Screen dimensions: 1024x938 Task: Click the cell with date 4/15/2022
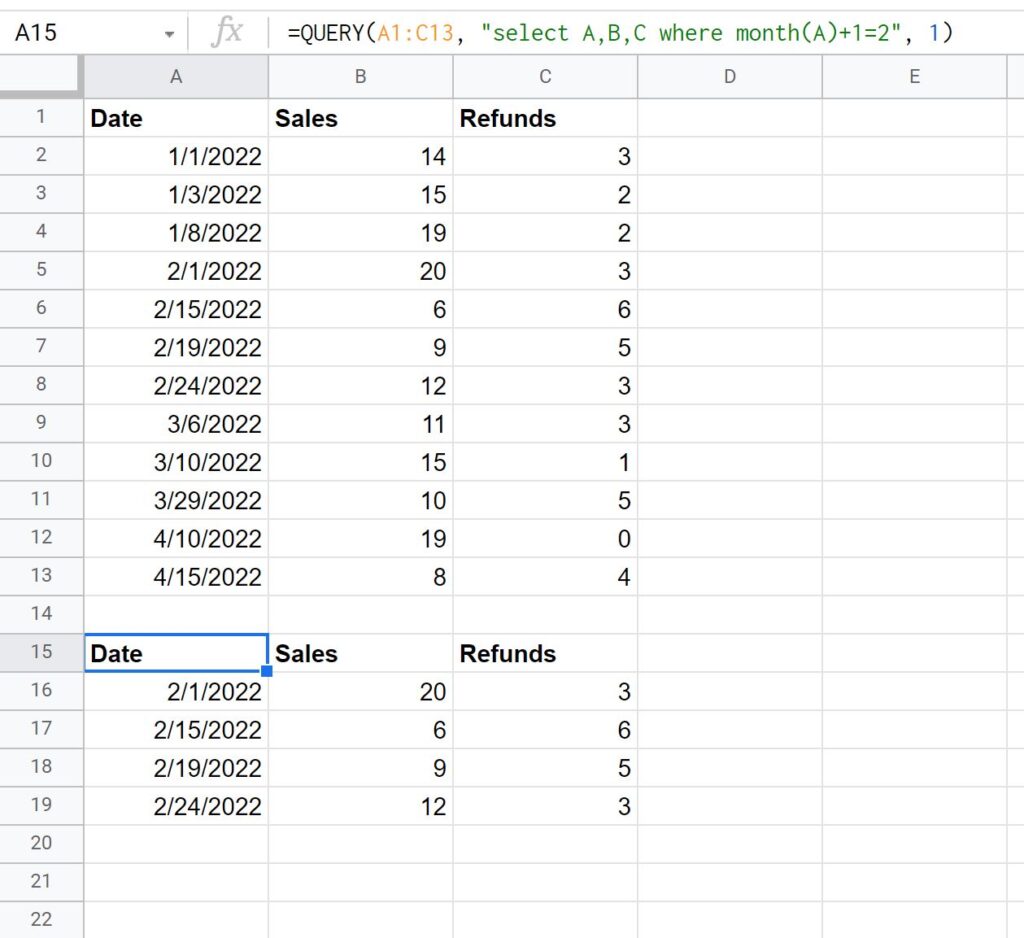(176, 577)
